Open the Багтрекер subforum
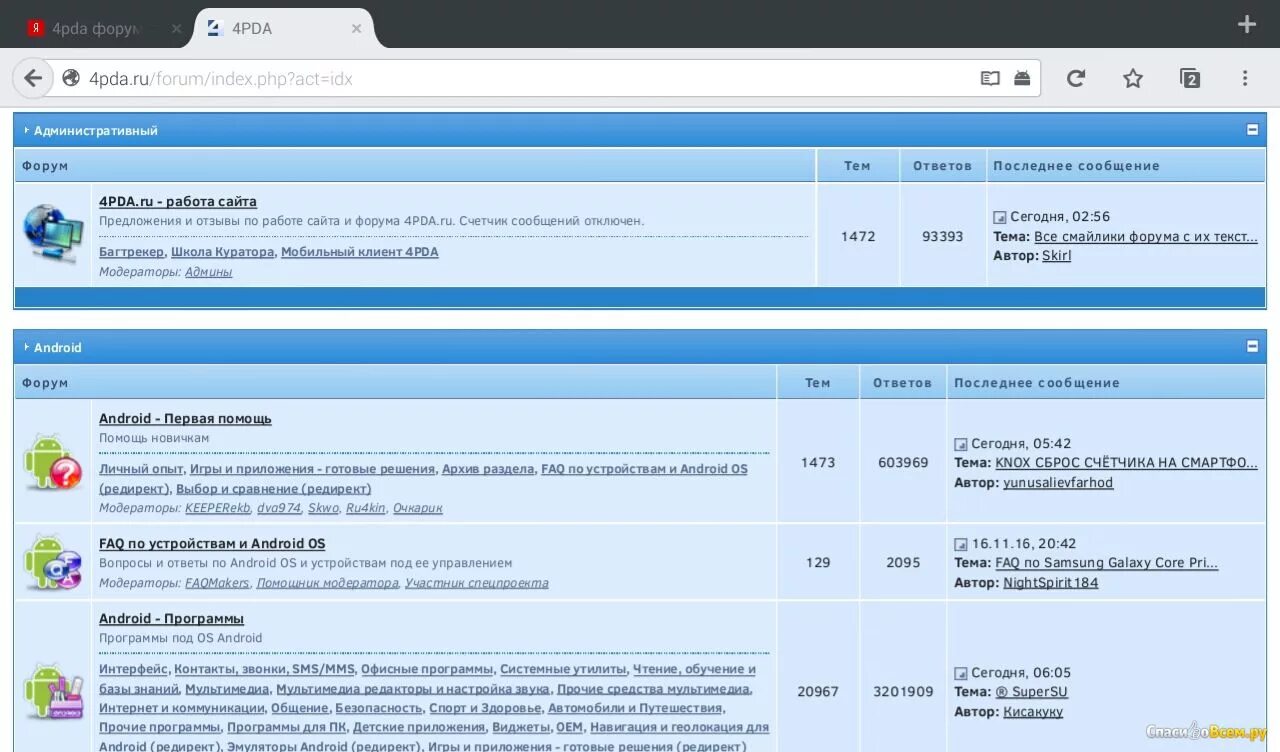This screenshot has height=752, width=1280. (x=131, y=252)
